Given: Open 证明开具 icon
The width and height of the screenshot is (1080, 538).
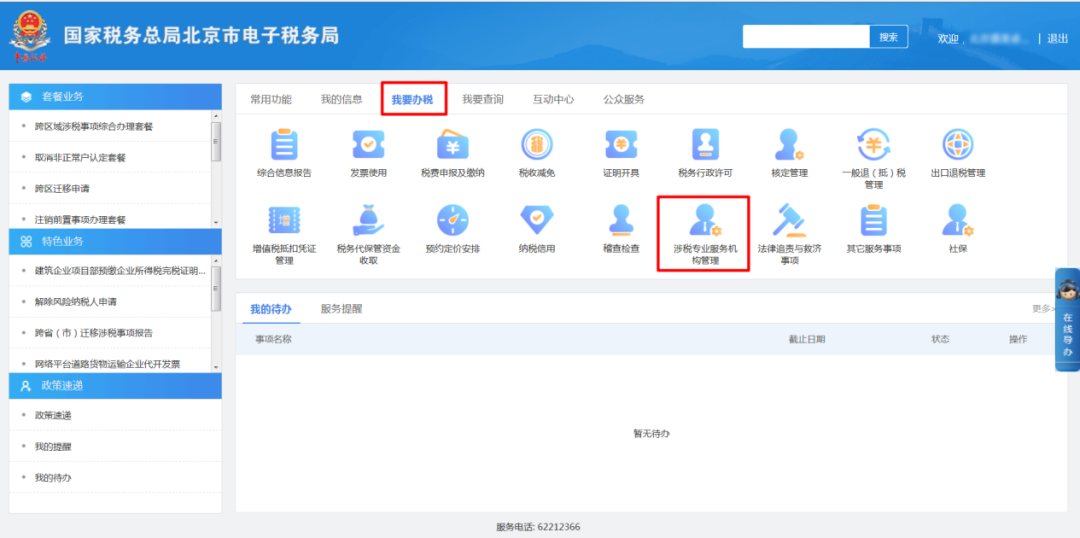Looking at the screenshot, I should coord(621,145).
